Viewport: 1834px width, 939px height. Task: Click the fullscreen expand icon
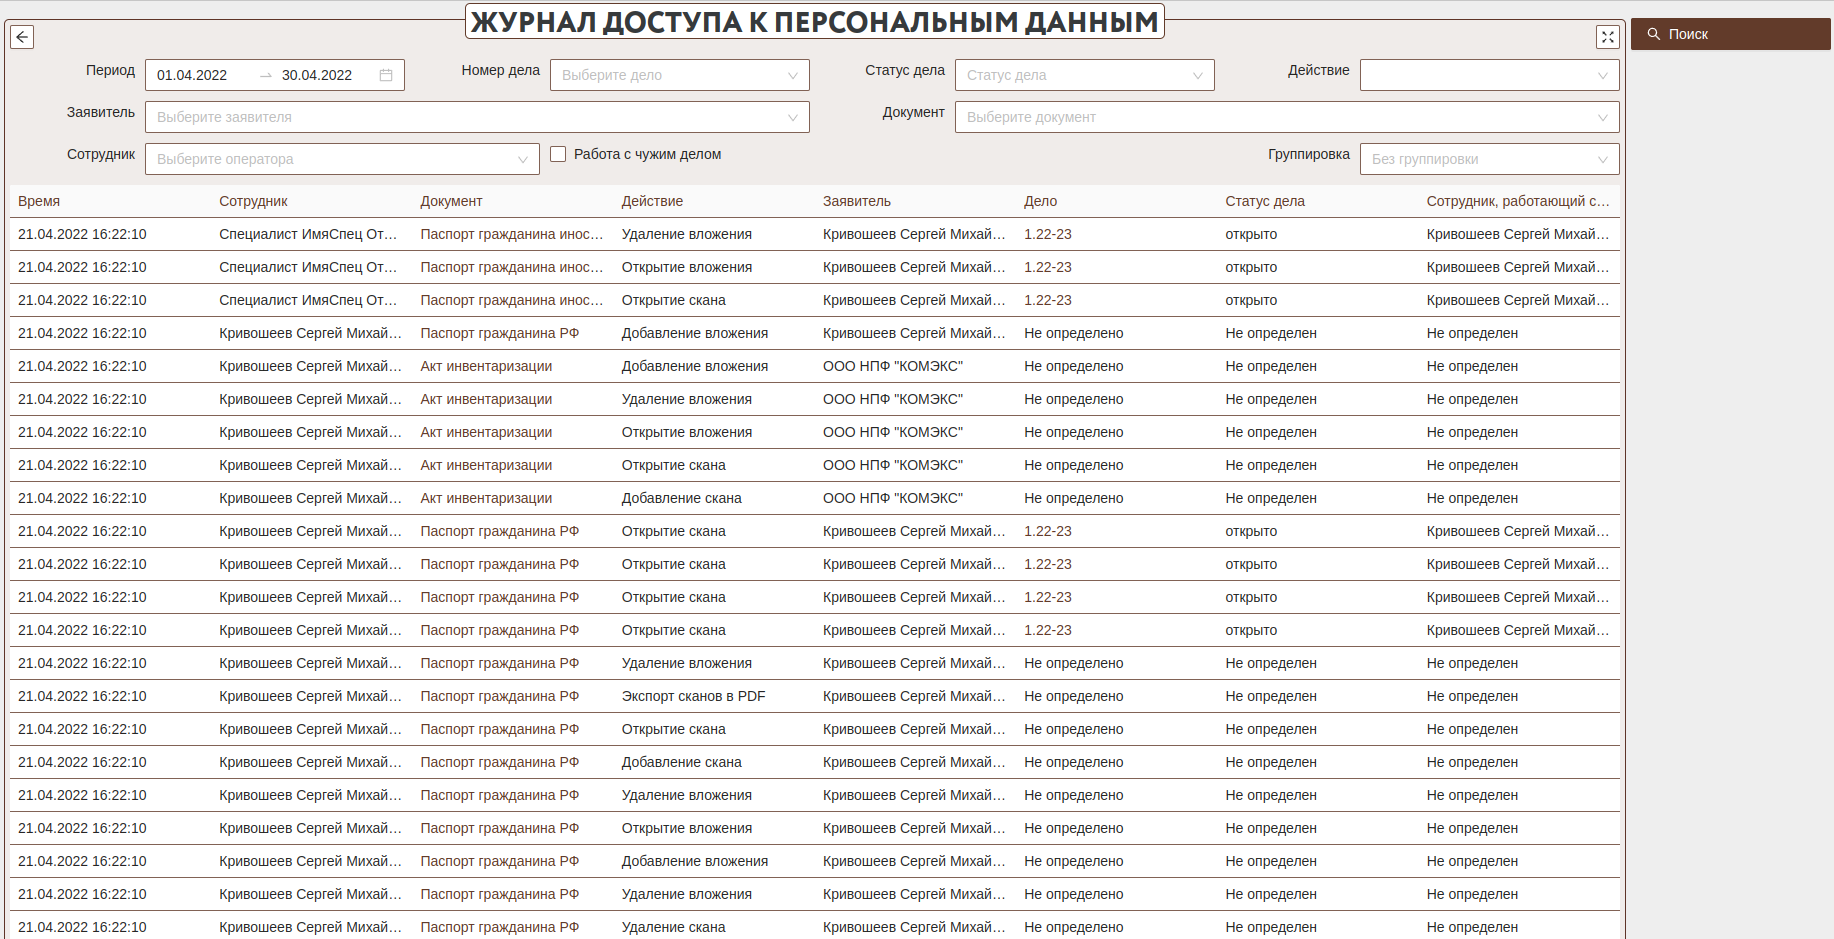[x=1607, y=37]
